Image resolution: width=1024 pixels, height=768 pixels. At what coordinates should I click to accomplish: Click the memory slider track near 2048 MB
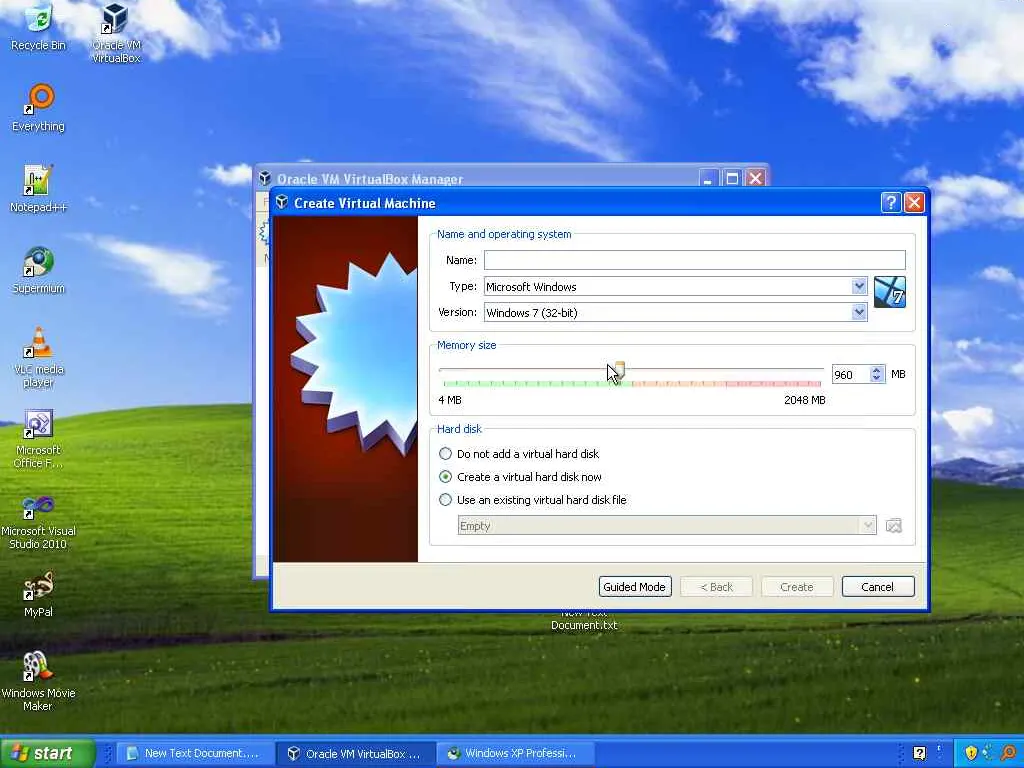[819, 370]
